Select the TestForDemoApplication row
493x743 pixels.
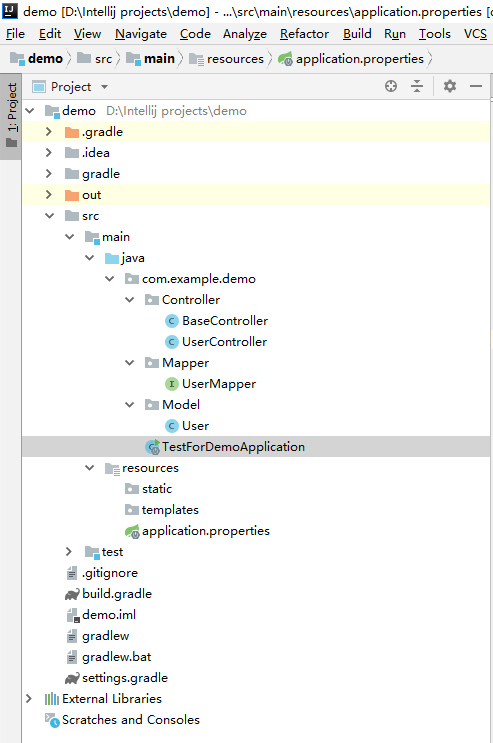256,447
